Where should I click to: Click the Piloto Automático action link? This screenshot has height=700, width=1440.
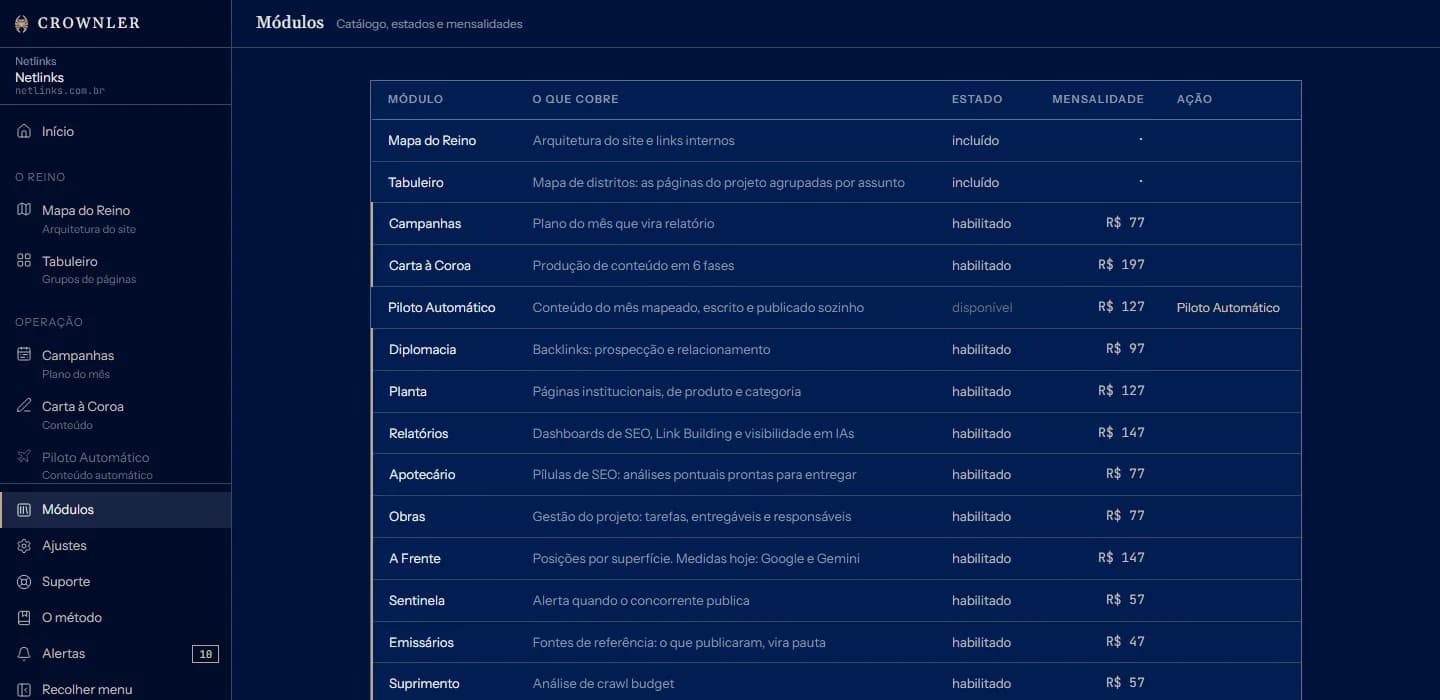point(1228,307)
